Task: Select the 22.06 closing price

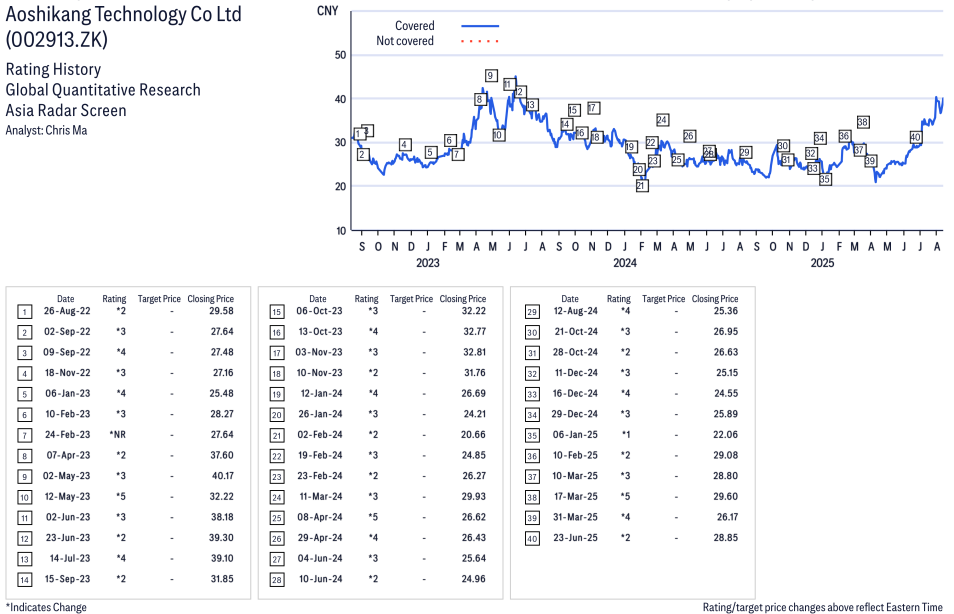Action: click(x=725, y=434)
